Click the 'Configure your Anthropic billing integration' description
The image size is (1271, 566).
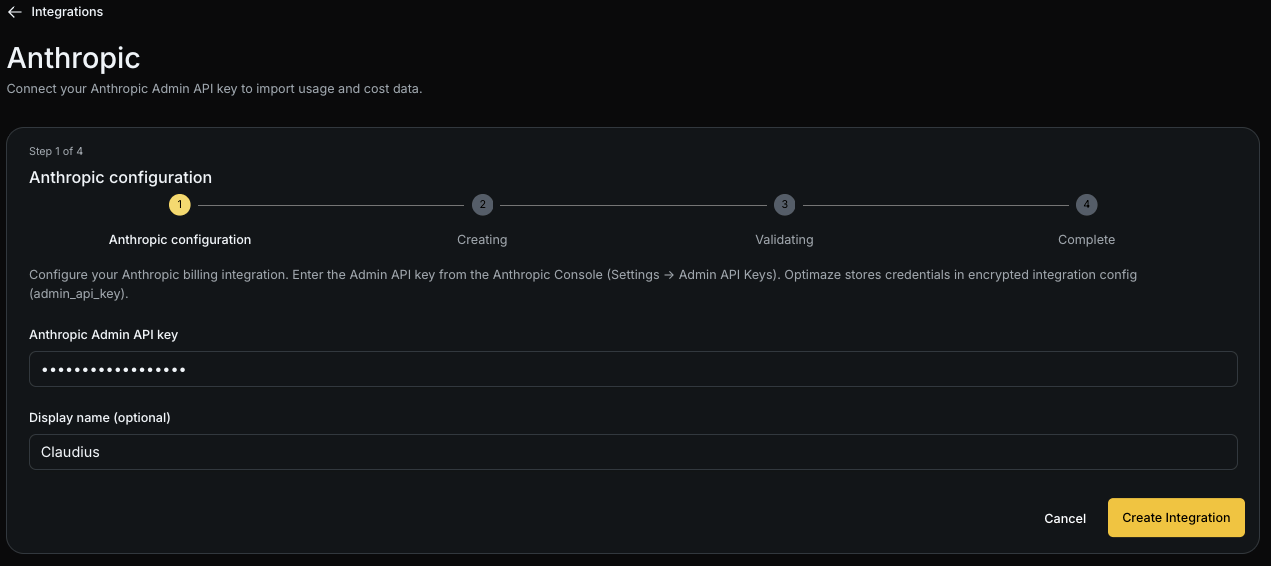pyautogui.click(x=583, y=284)
